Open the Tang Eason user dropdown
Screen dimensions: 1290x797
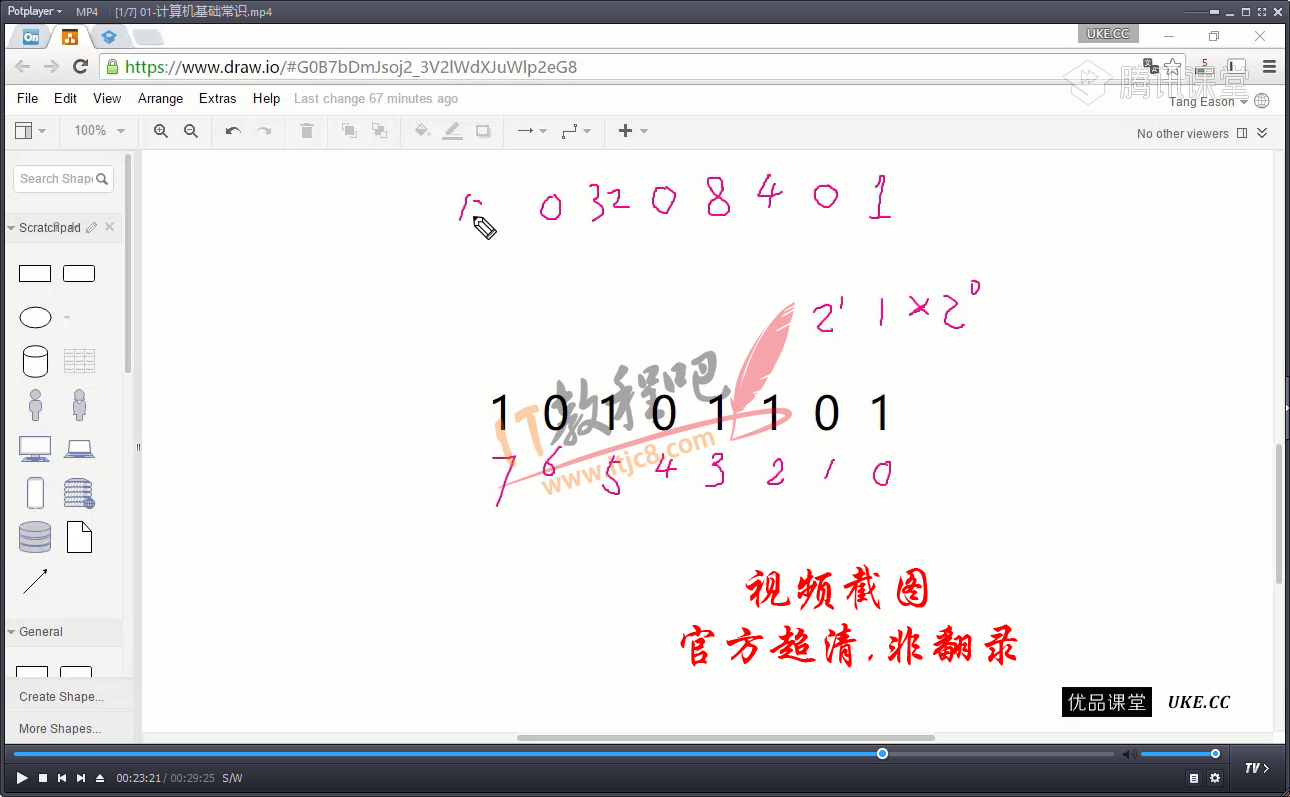point(1208,102)
